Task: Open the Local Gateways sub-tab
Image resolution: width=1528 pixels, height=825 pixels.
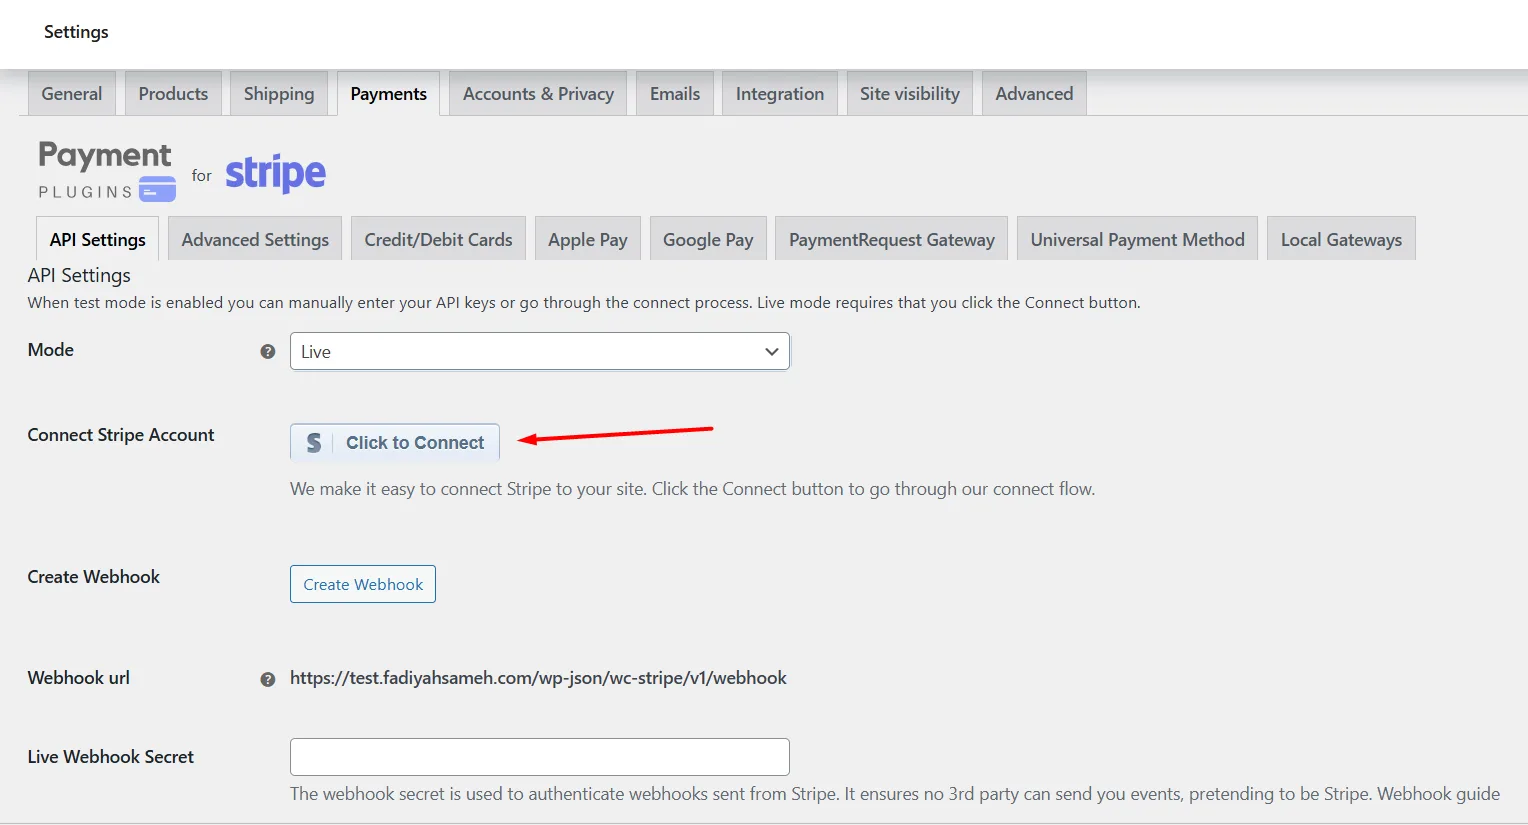Action: [x=1341, y=239]
